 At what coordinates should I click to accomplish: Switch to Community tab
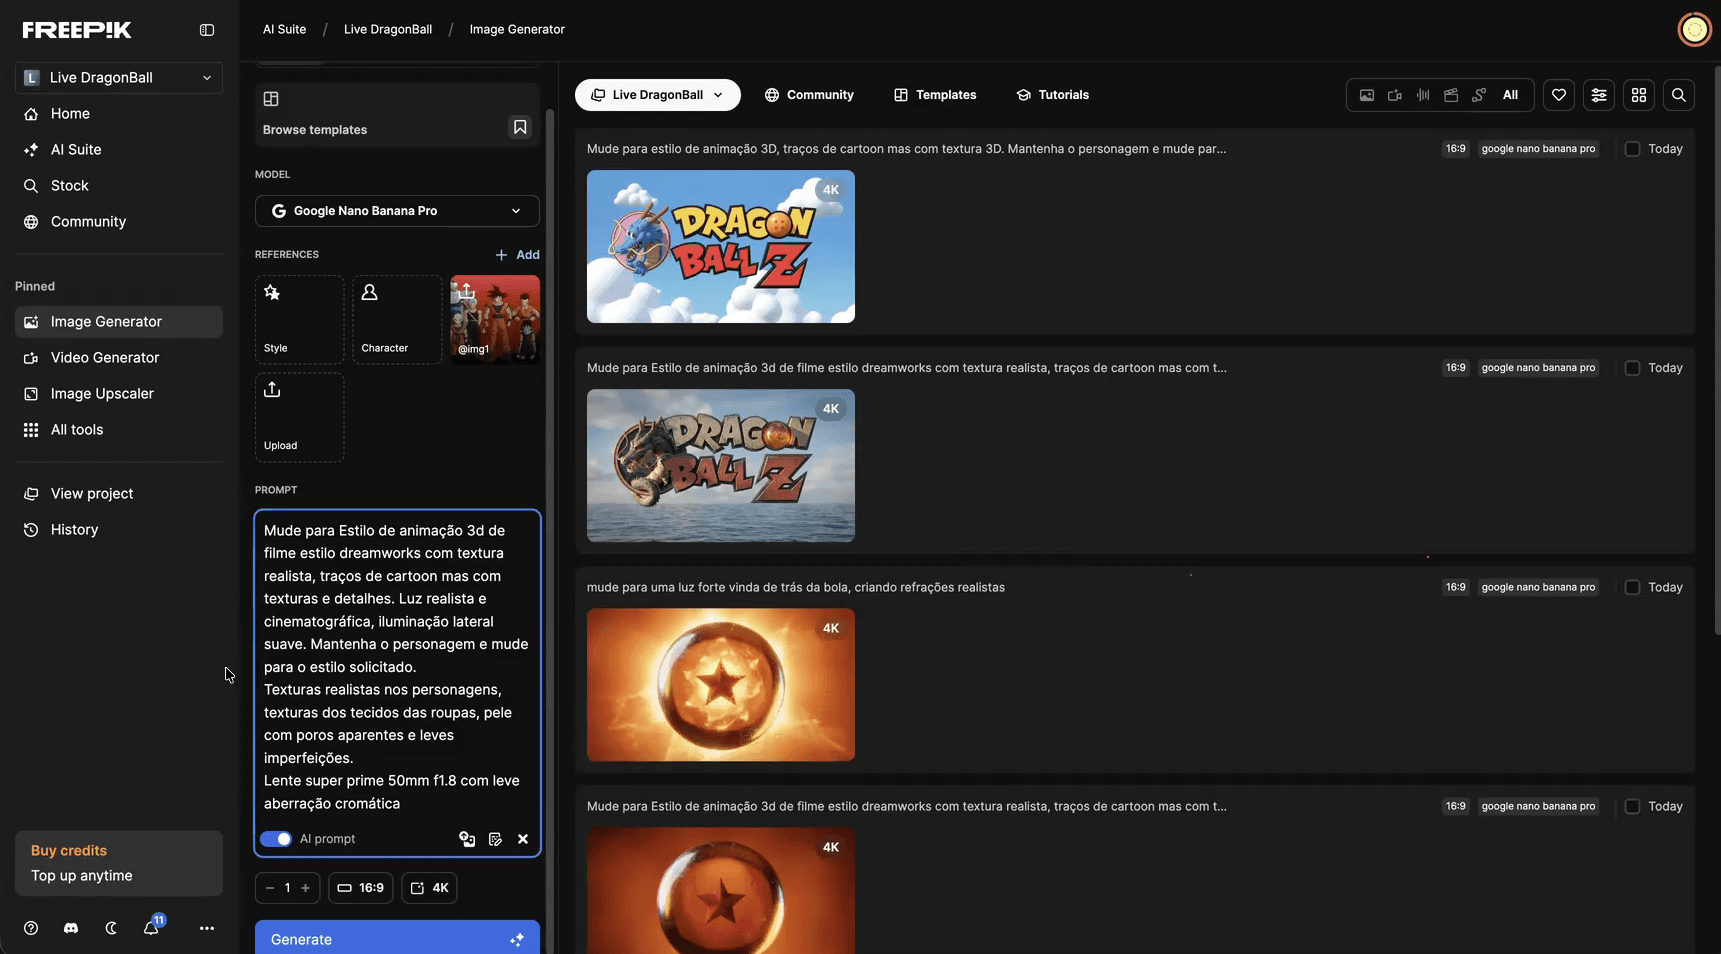[x=809, y=95]
